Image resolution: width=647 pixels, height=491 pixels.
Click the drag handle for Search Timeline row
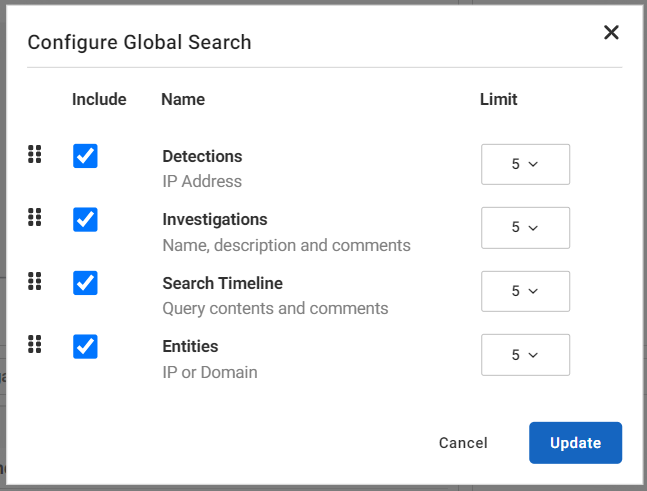tap(35, 281)
